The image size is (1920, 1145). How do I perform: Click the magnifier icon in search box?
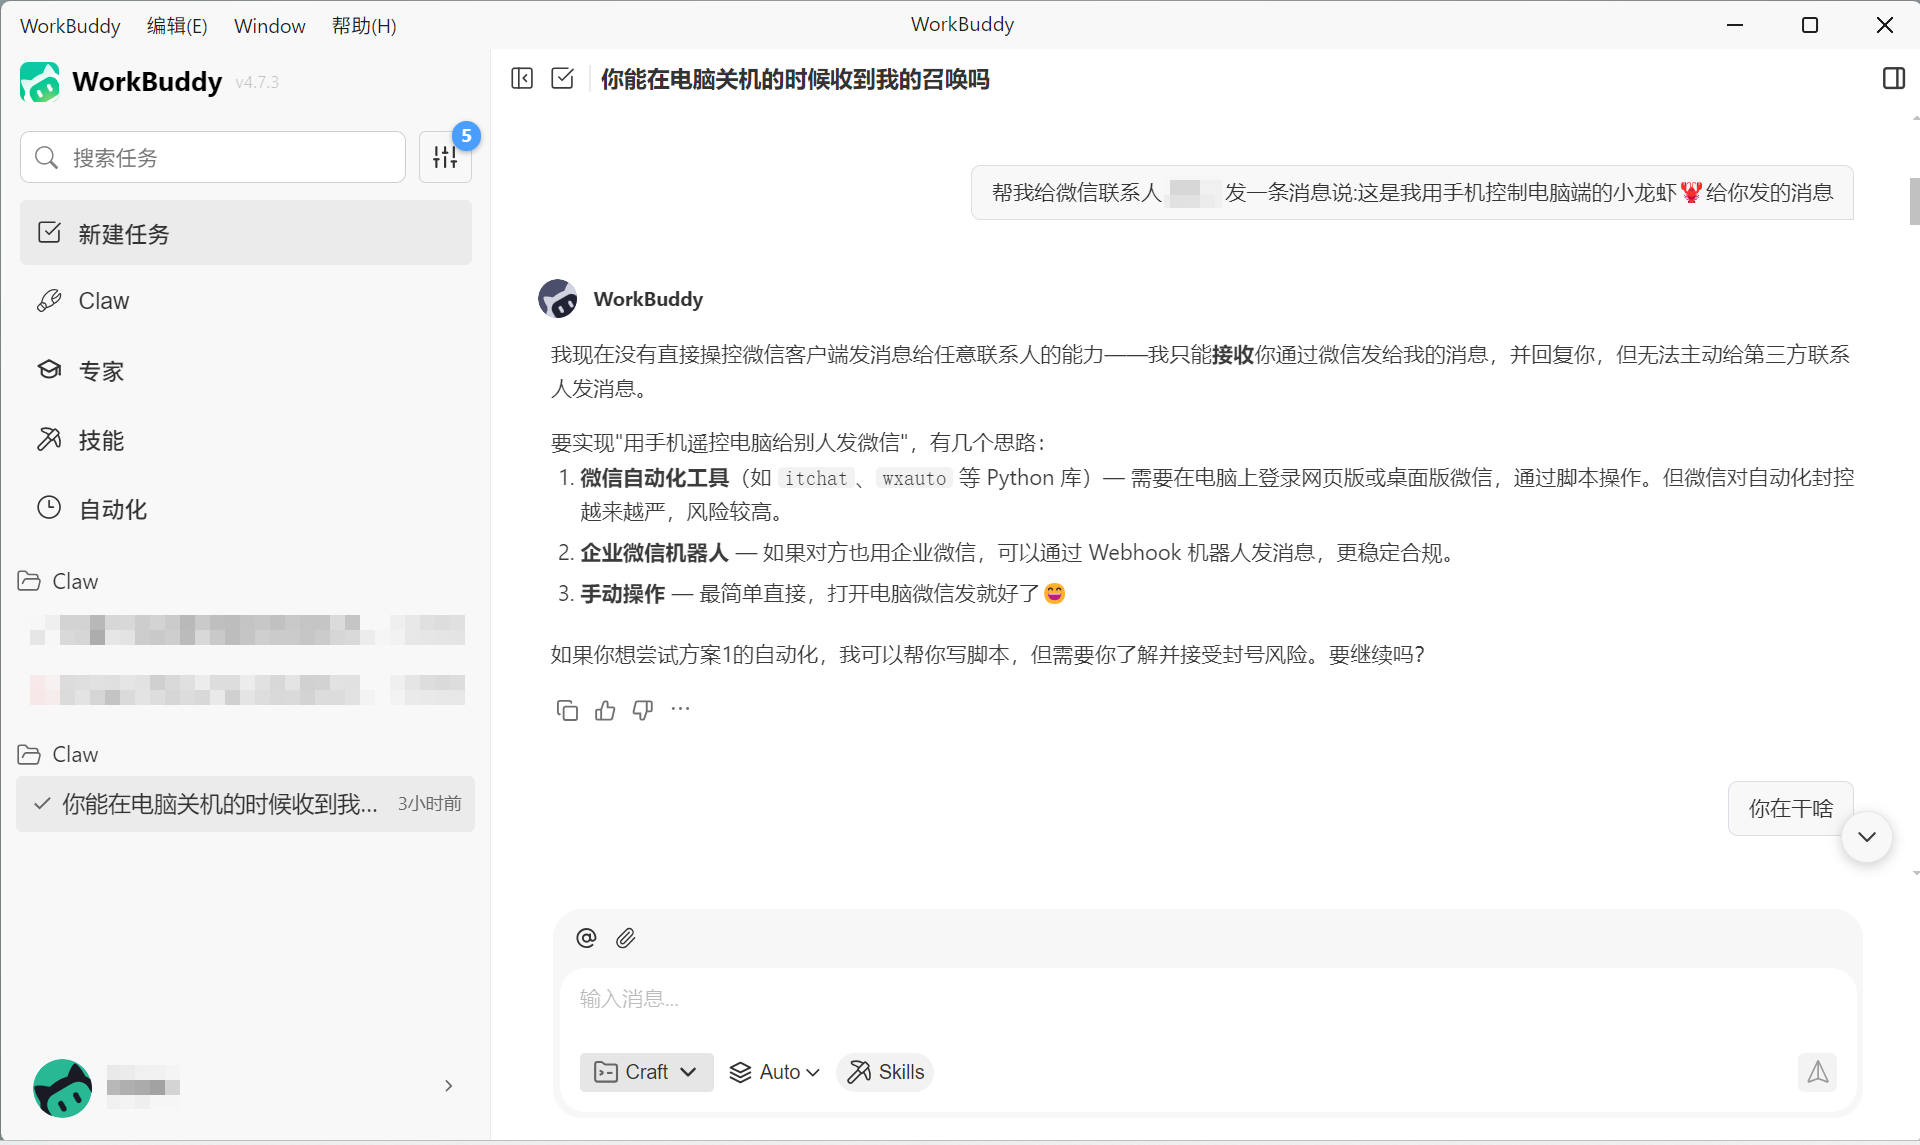[46, 157]
